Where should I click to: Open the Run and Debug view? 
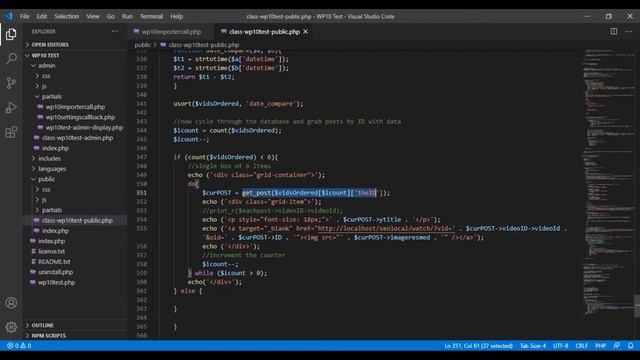[11, 107]
